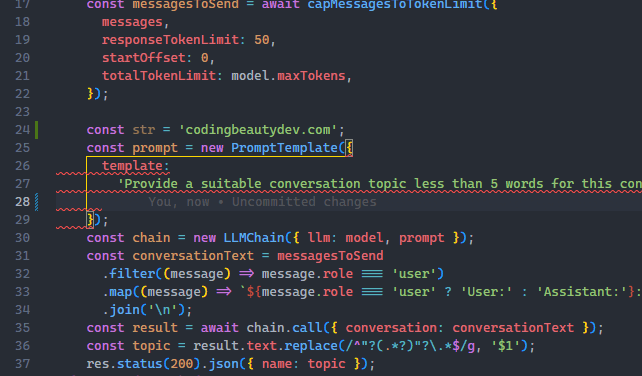642x376 pixels.
Task: Click the prompt variable declared on line 25
Action: (x=155, y=148)
